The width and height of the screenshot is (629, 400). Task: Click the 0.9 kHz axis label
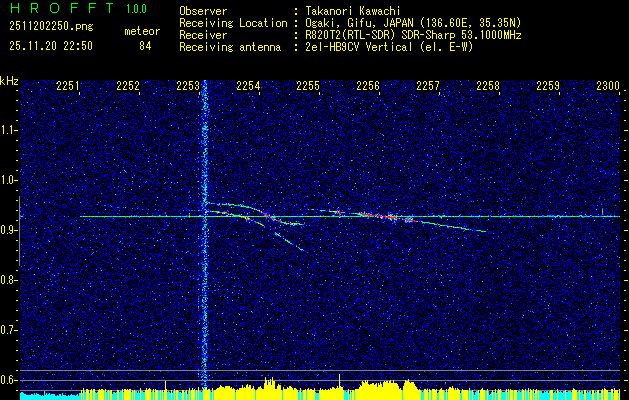(8, 230)
